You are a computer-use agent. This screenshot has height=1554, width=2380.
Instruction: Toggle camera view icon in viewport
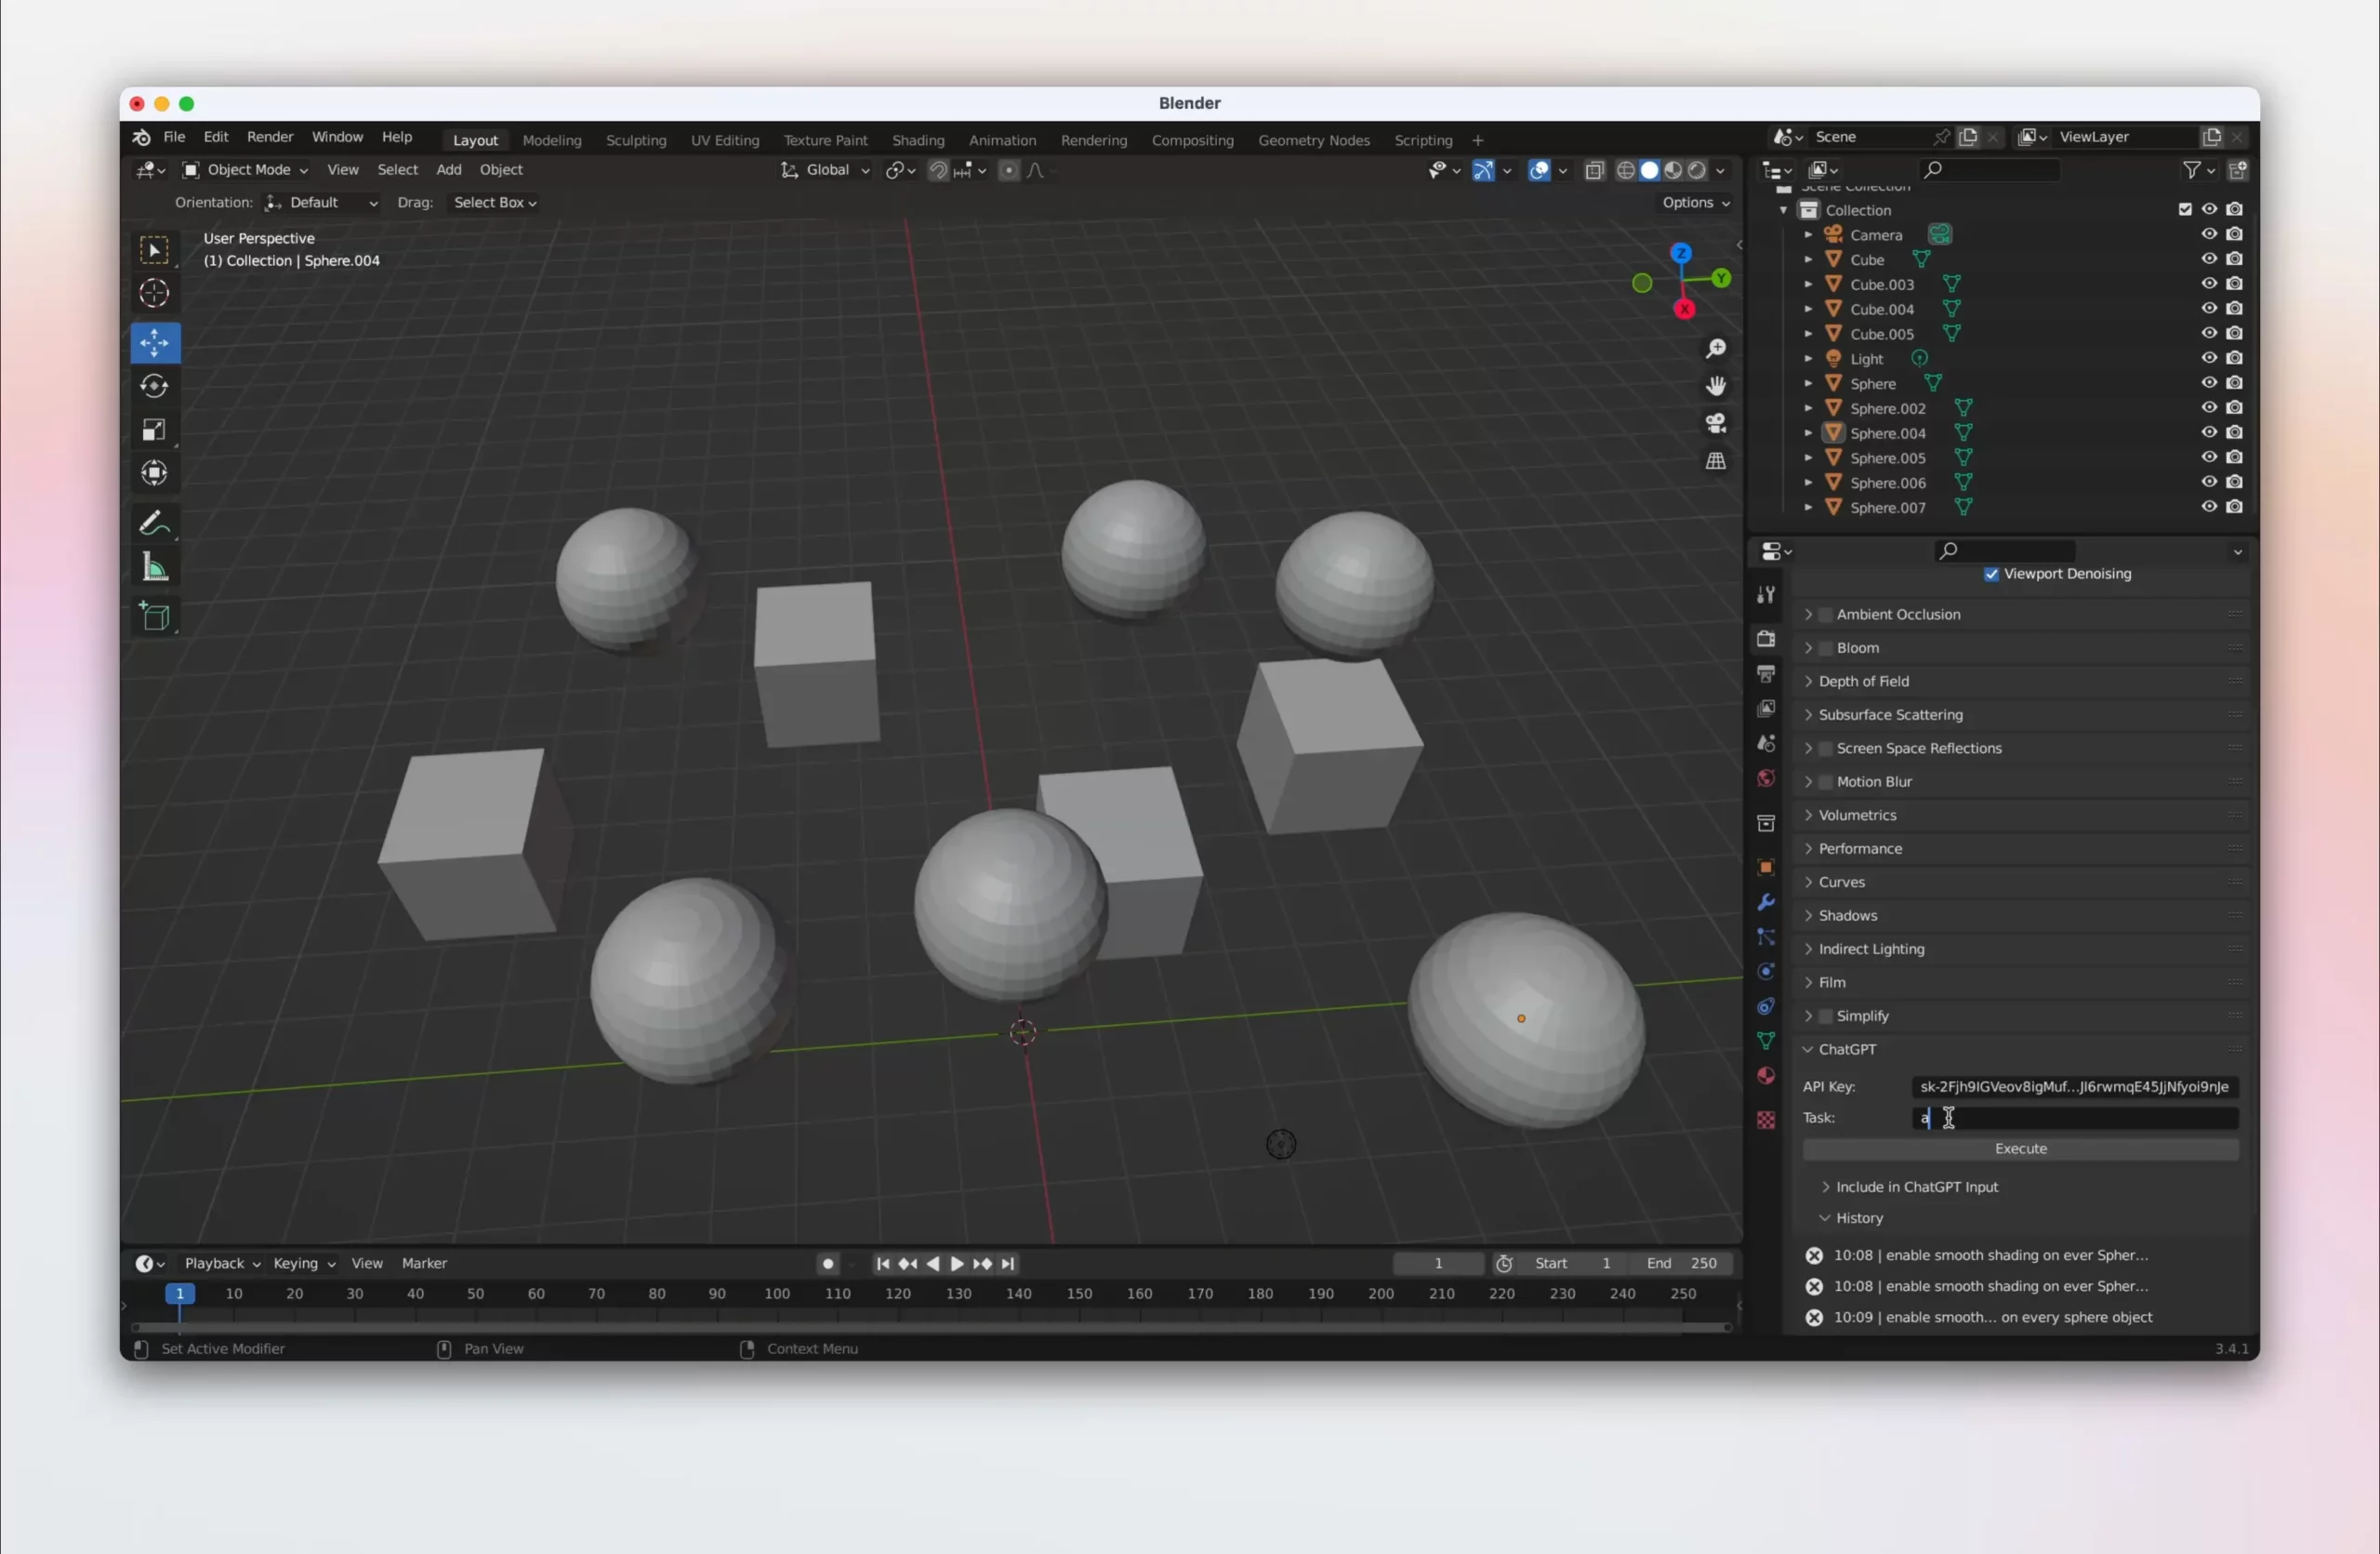(x=1716, y=424)
